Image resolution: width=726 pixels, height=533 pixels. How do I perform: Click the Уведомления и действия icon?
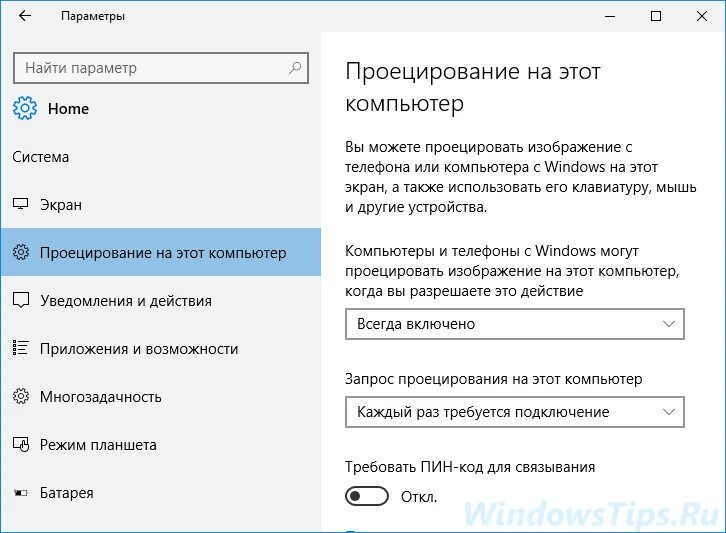tap(21, 301)
